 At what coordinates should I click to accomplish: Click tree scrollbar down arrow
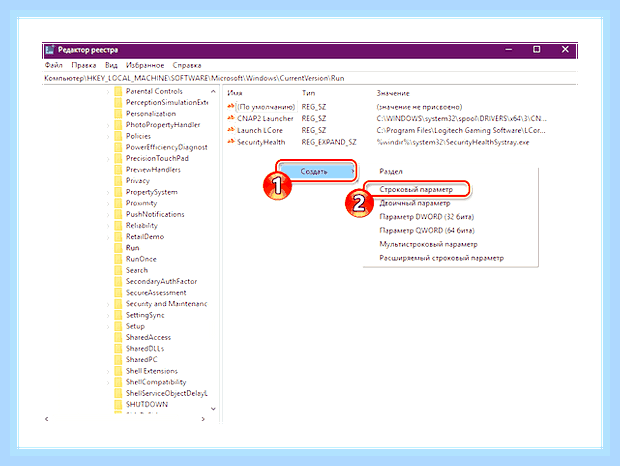point(214,409)
